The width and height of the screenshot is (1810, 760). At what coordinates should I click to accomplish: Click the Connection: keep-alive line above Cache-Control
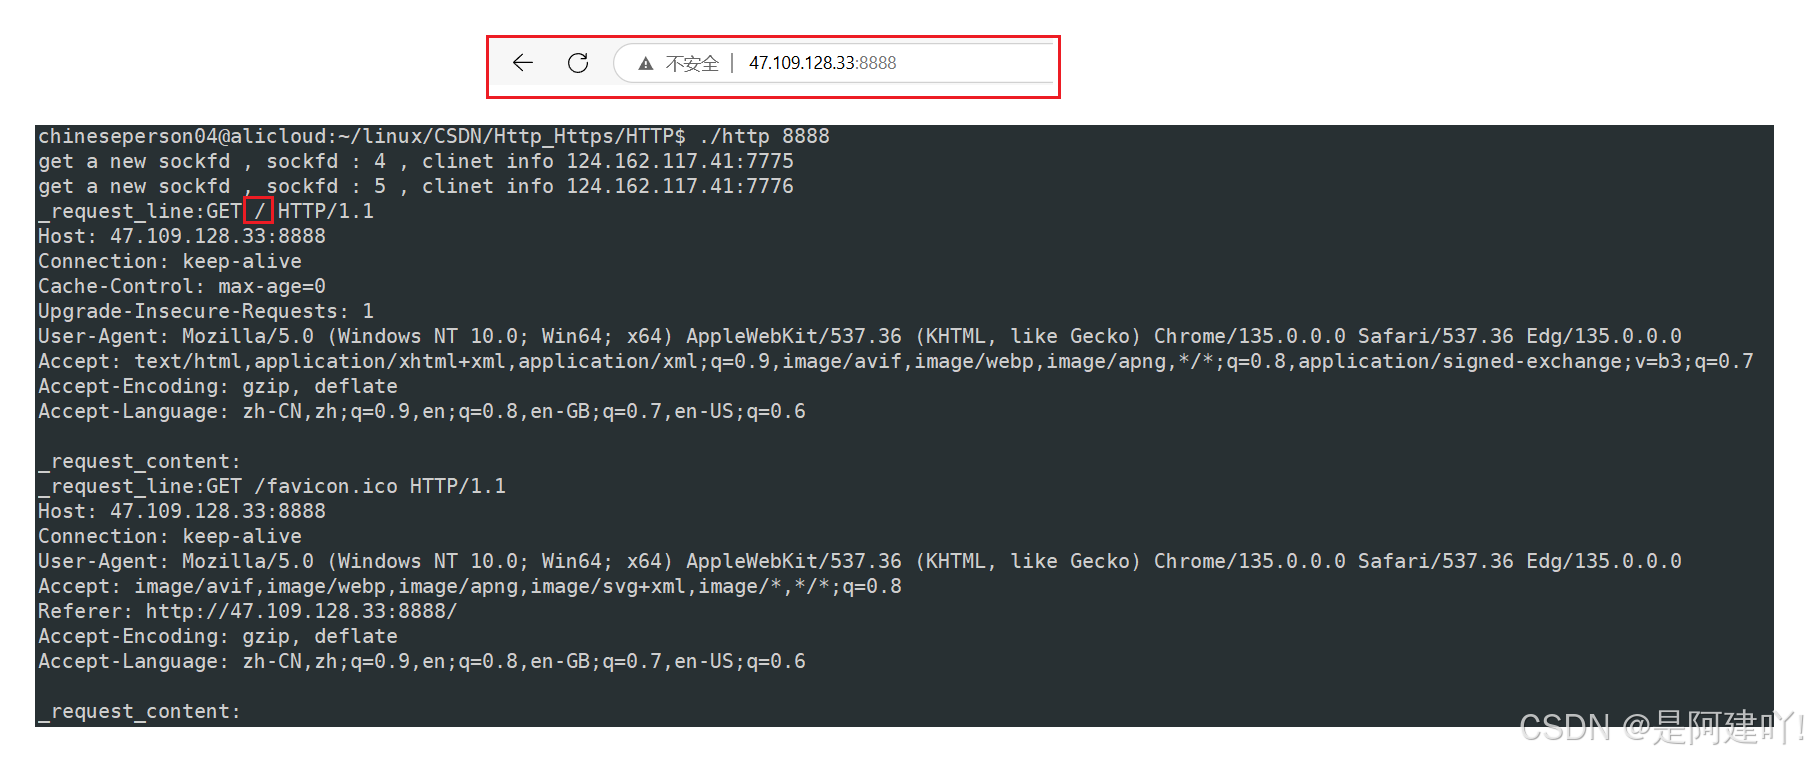pos(169,261)
